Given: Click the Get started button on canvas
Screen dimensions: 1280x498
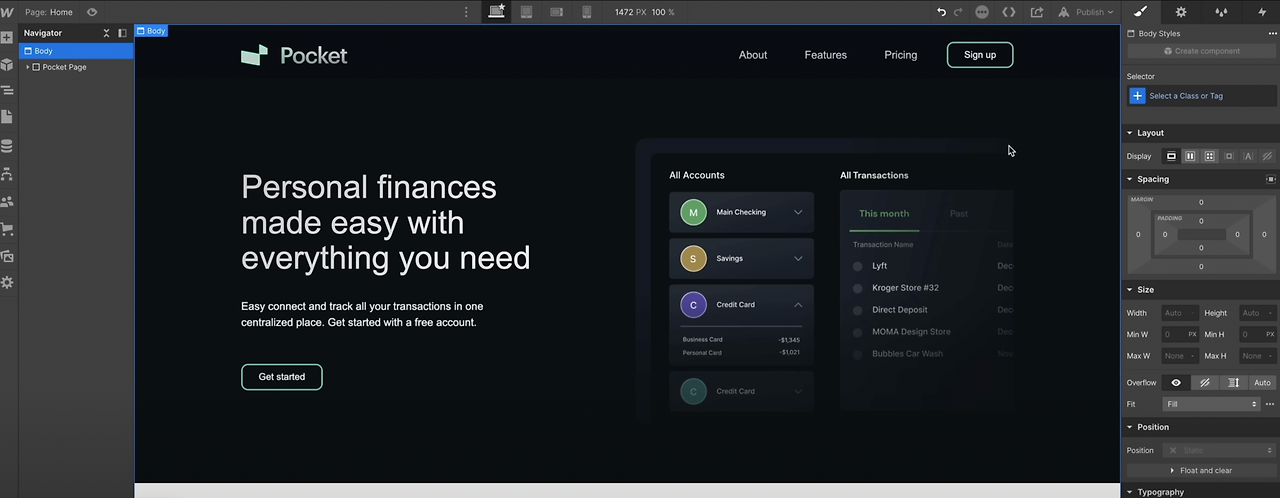Looking at the screenshot, I should (282, 377).
